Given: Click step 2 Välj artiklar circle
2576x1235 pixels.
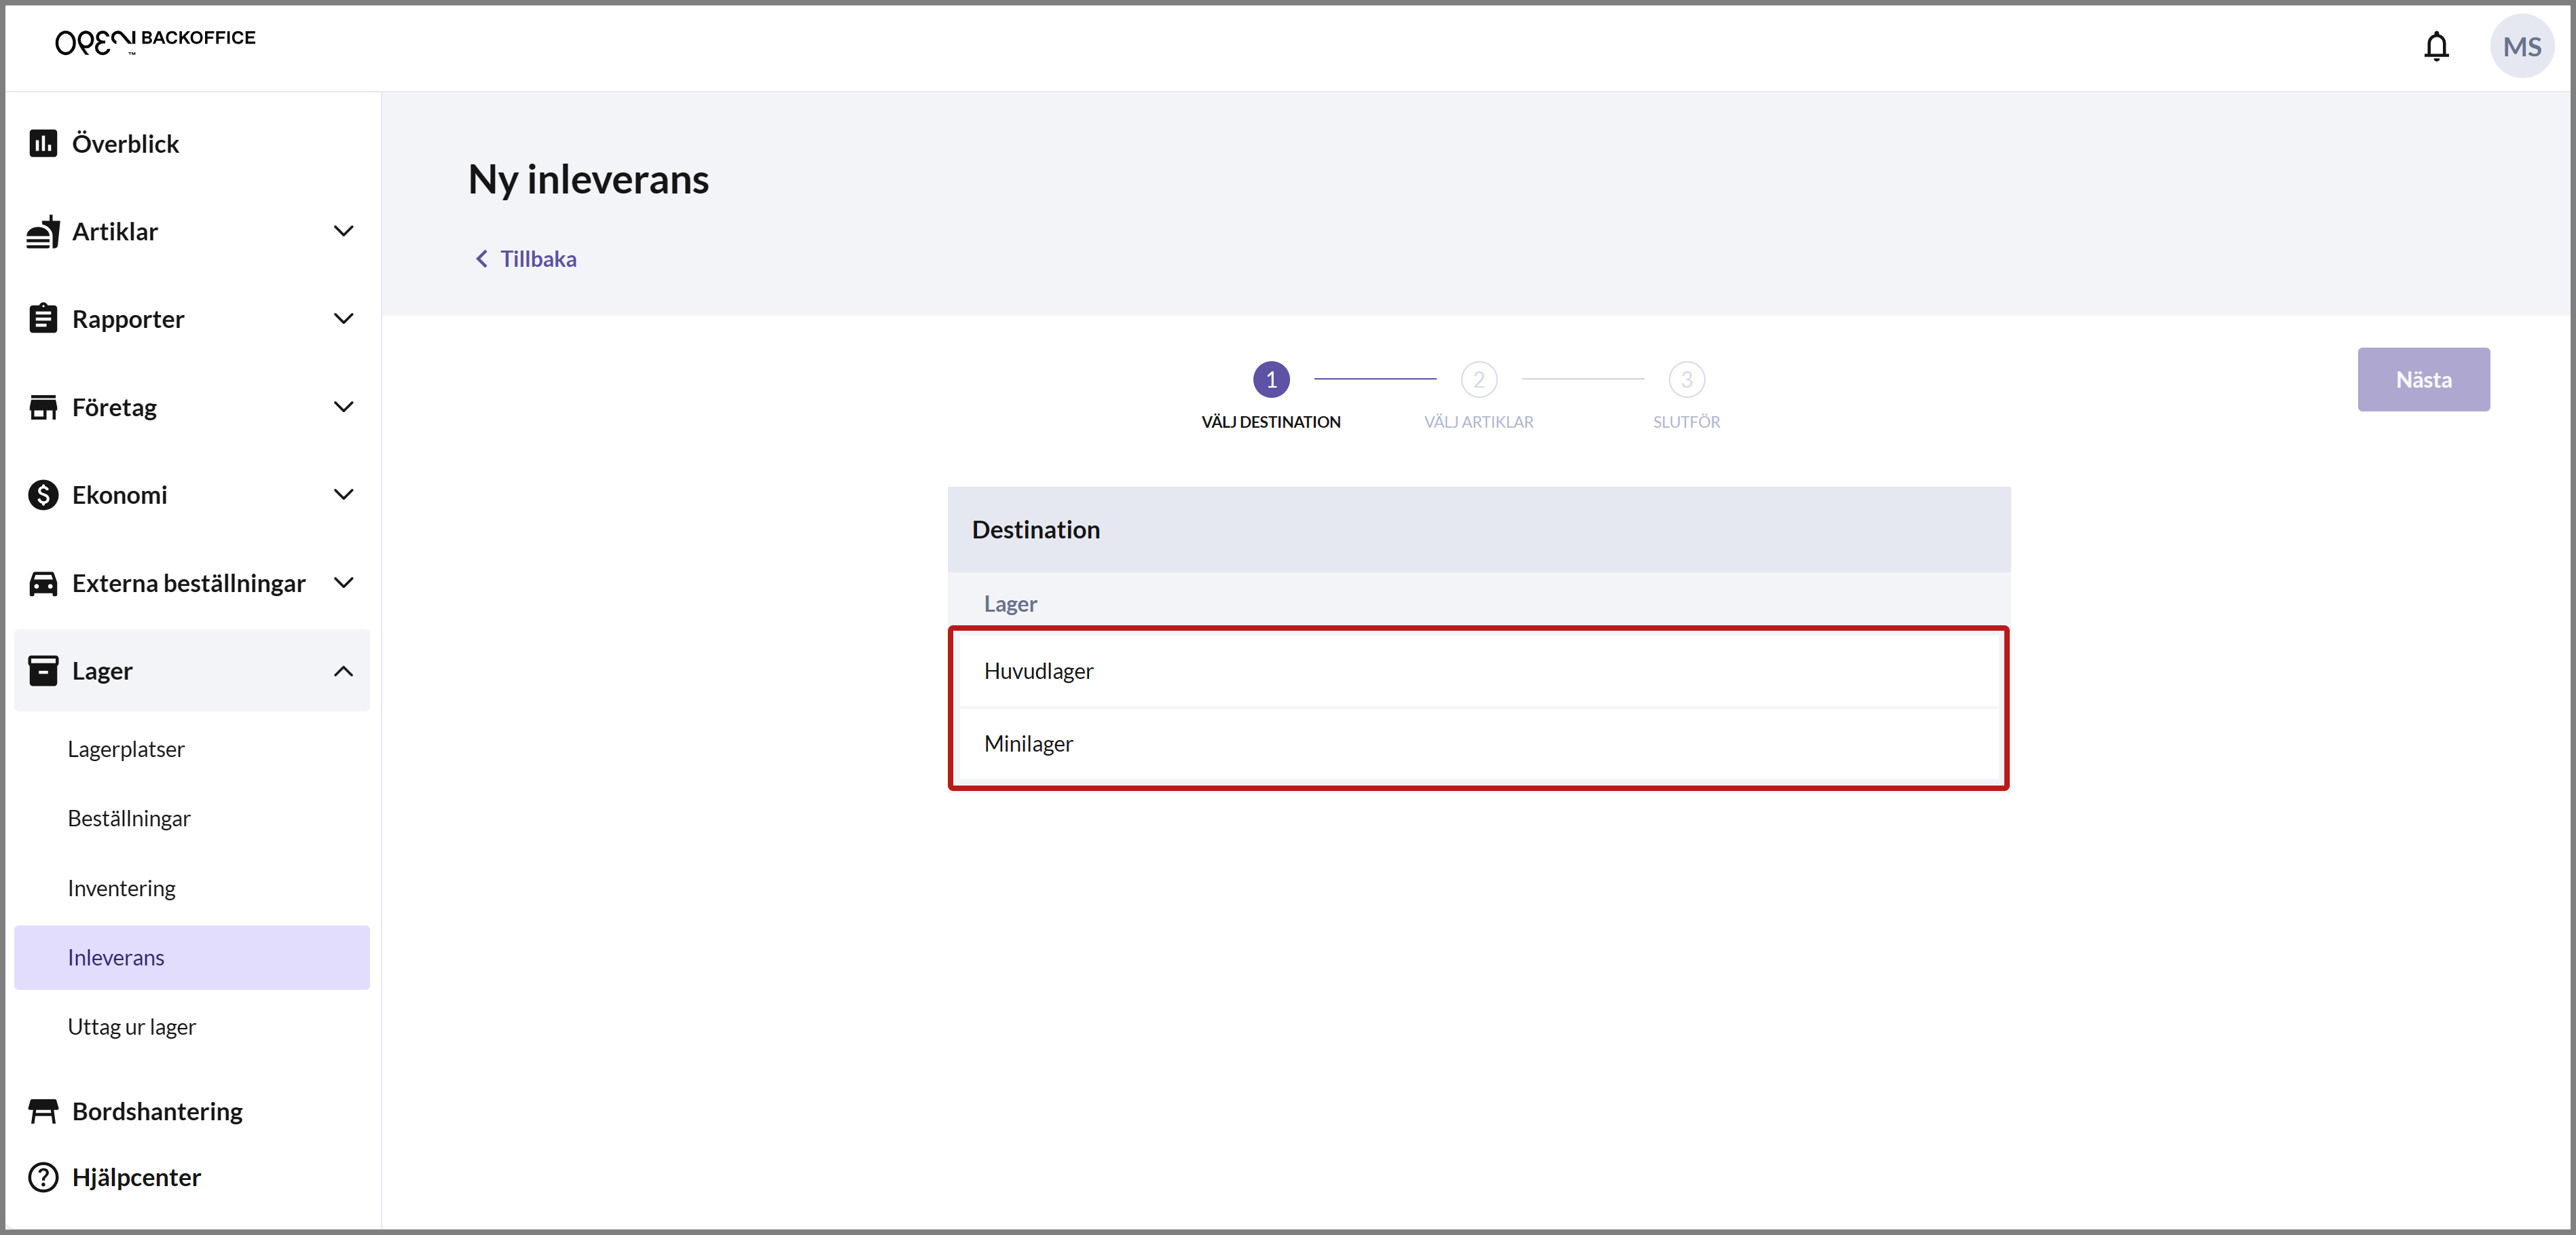Looking at the screenshot, I should click(x=1478, y=379).
